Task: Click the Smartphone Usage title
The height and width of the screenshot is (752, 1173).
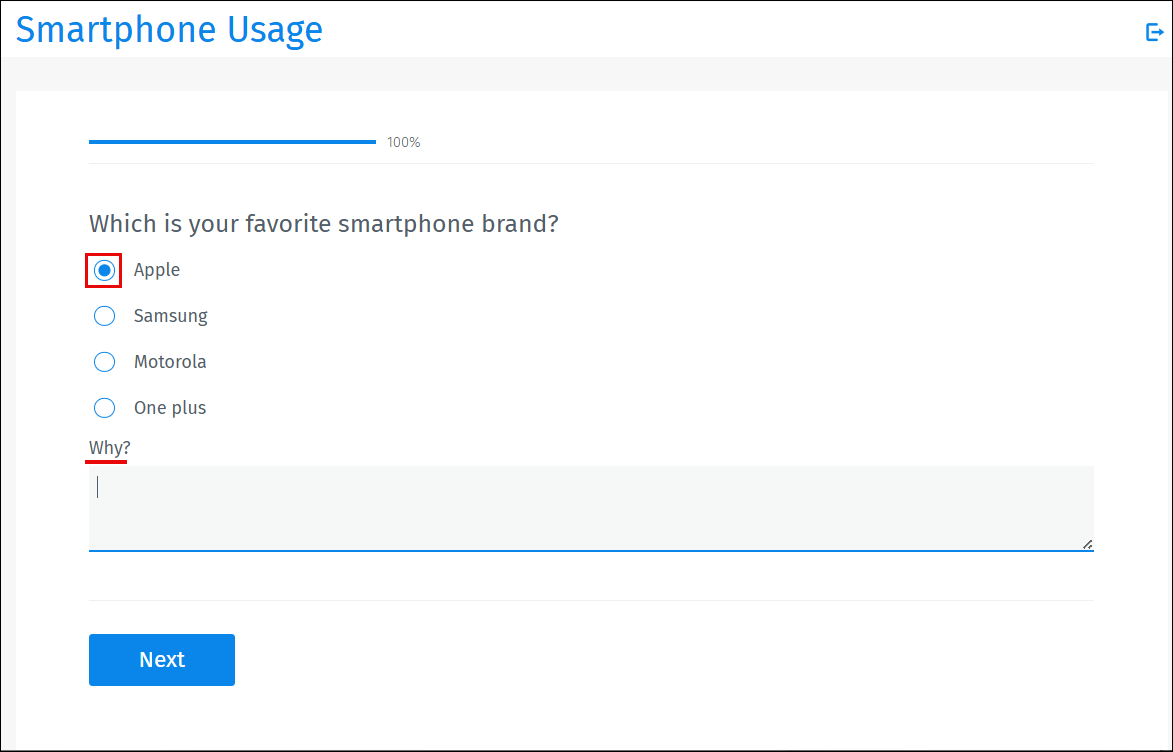Action: tap(168, 30)
